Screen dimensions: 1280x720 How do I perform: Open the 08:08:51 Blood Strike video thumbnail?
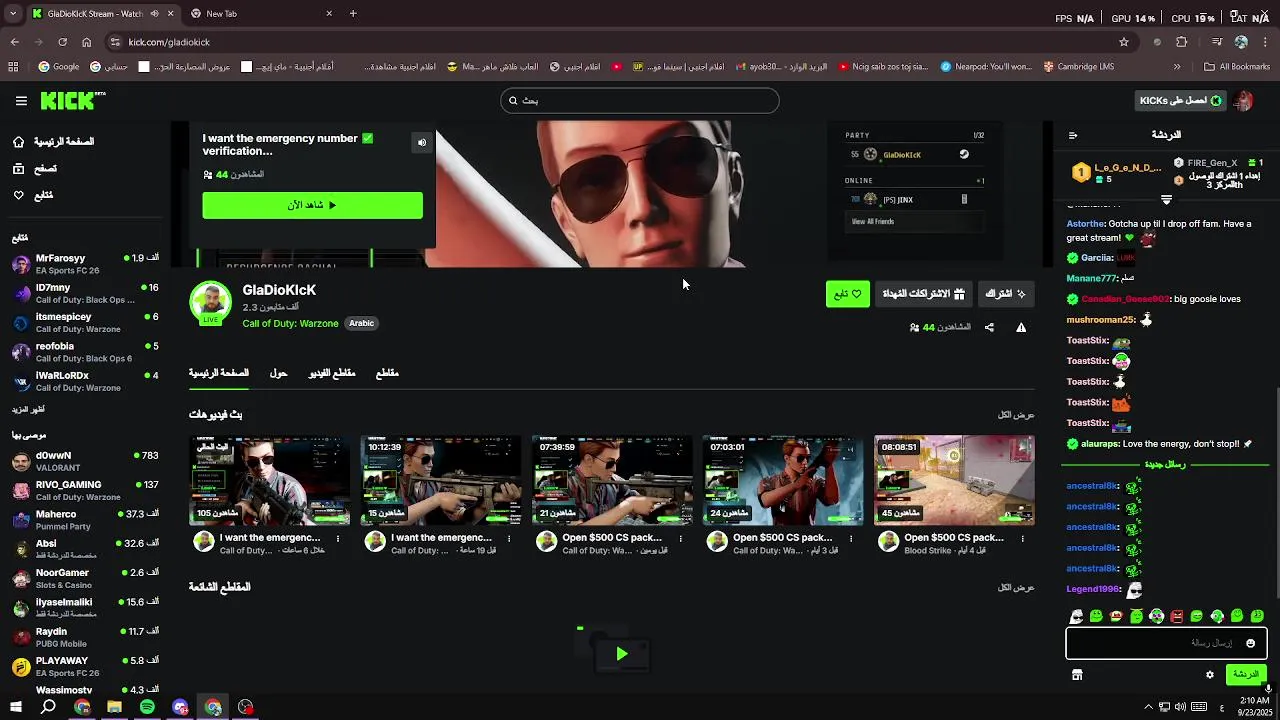(954, 480)
